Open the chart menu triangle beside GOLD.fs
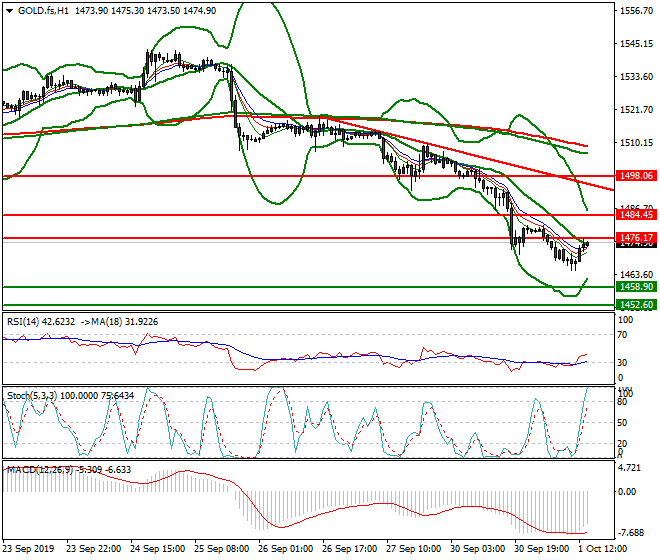Image resolution: width=660 pixels, height=560 pixels. tap(9, 11)
